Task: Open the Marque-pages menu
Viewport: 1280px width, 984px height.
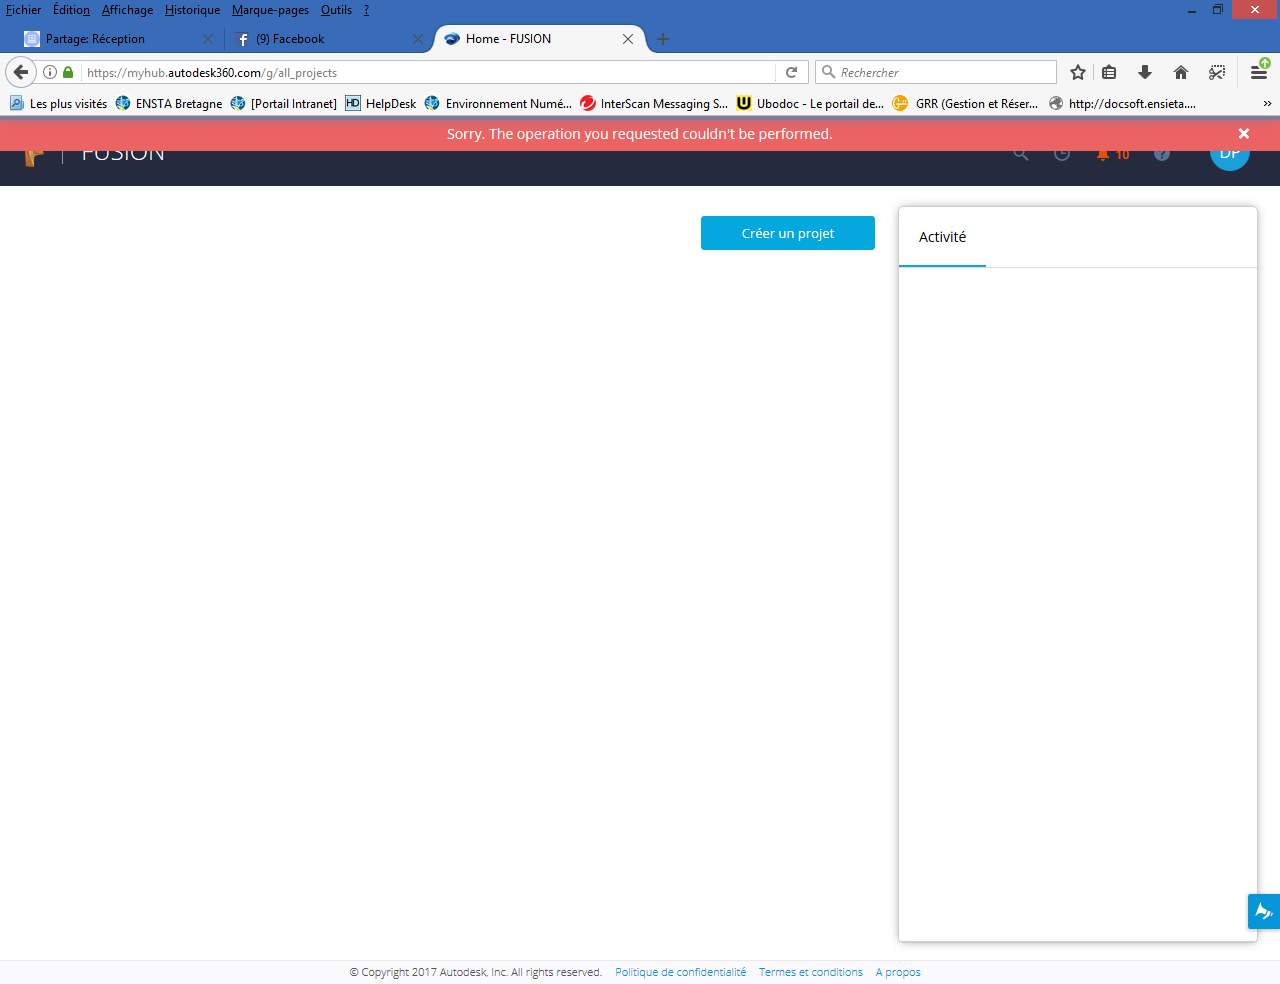Action: click(x=270, y=10)
